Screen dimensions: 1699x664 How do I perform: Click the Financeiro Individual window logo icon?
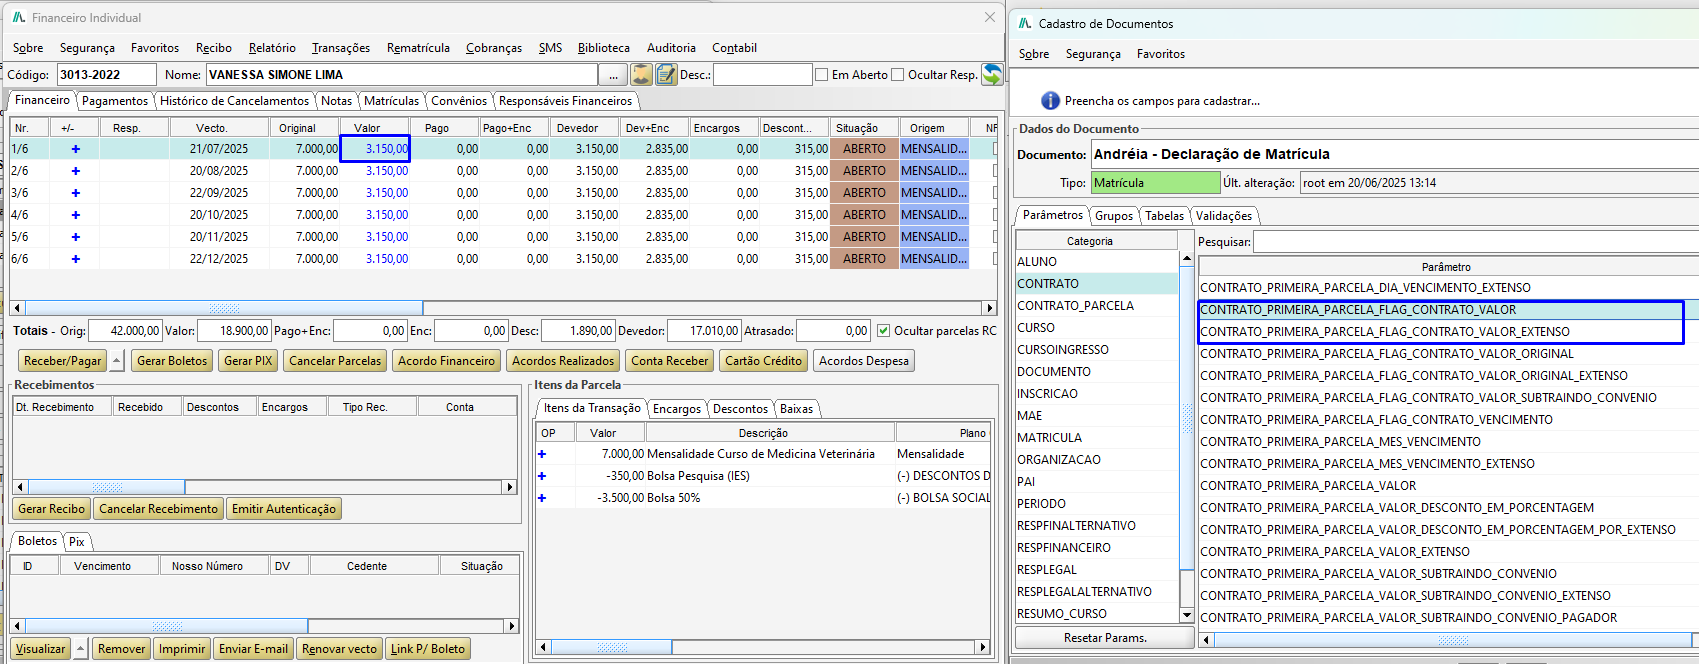[x=18, y=17]
